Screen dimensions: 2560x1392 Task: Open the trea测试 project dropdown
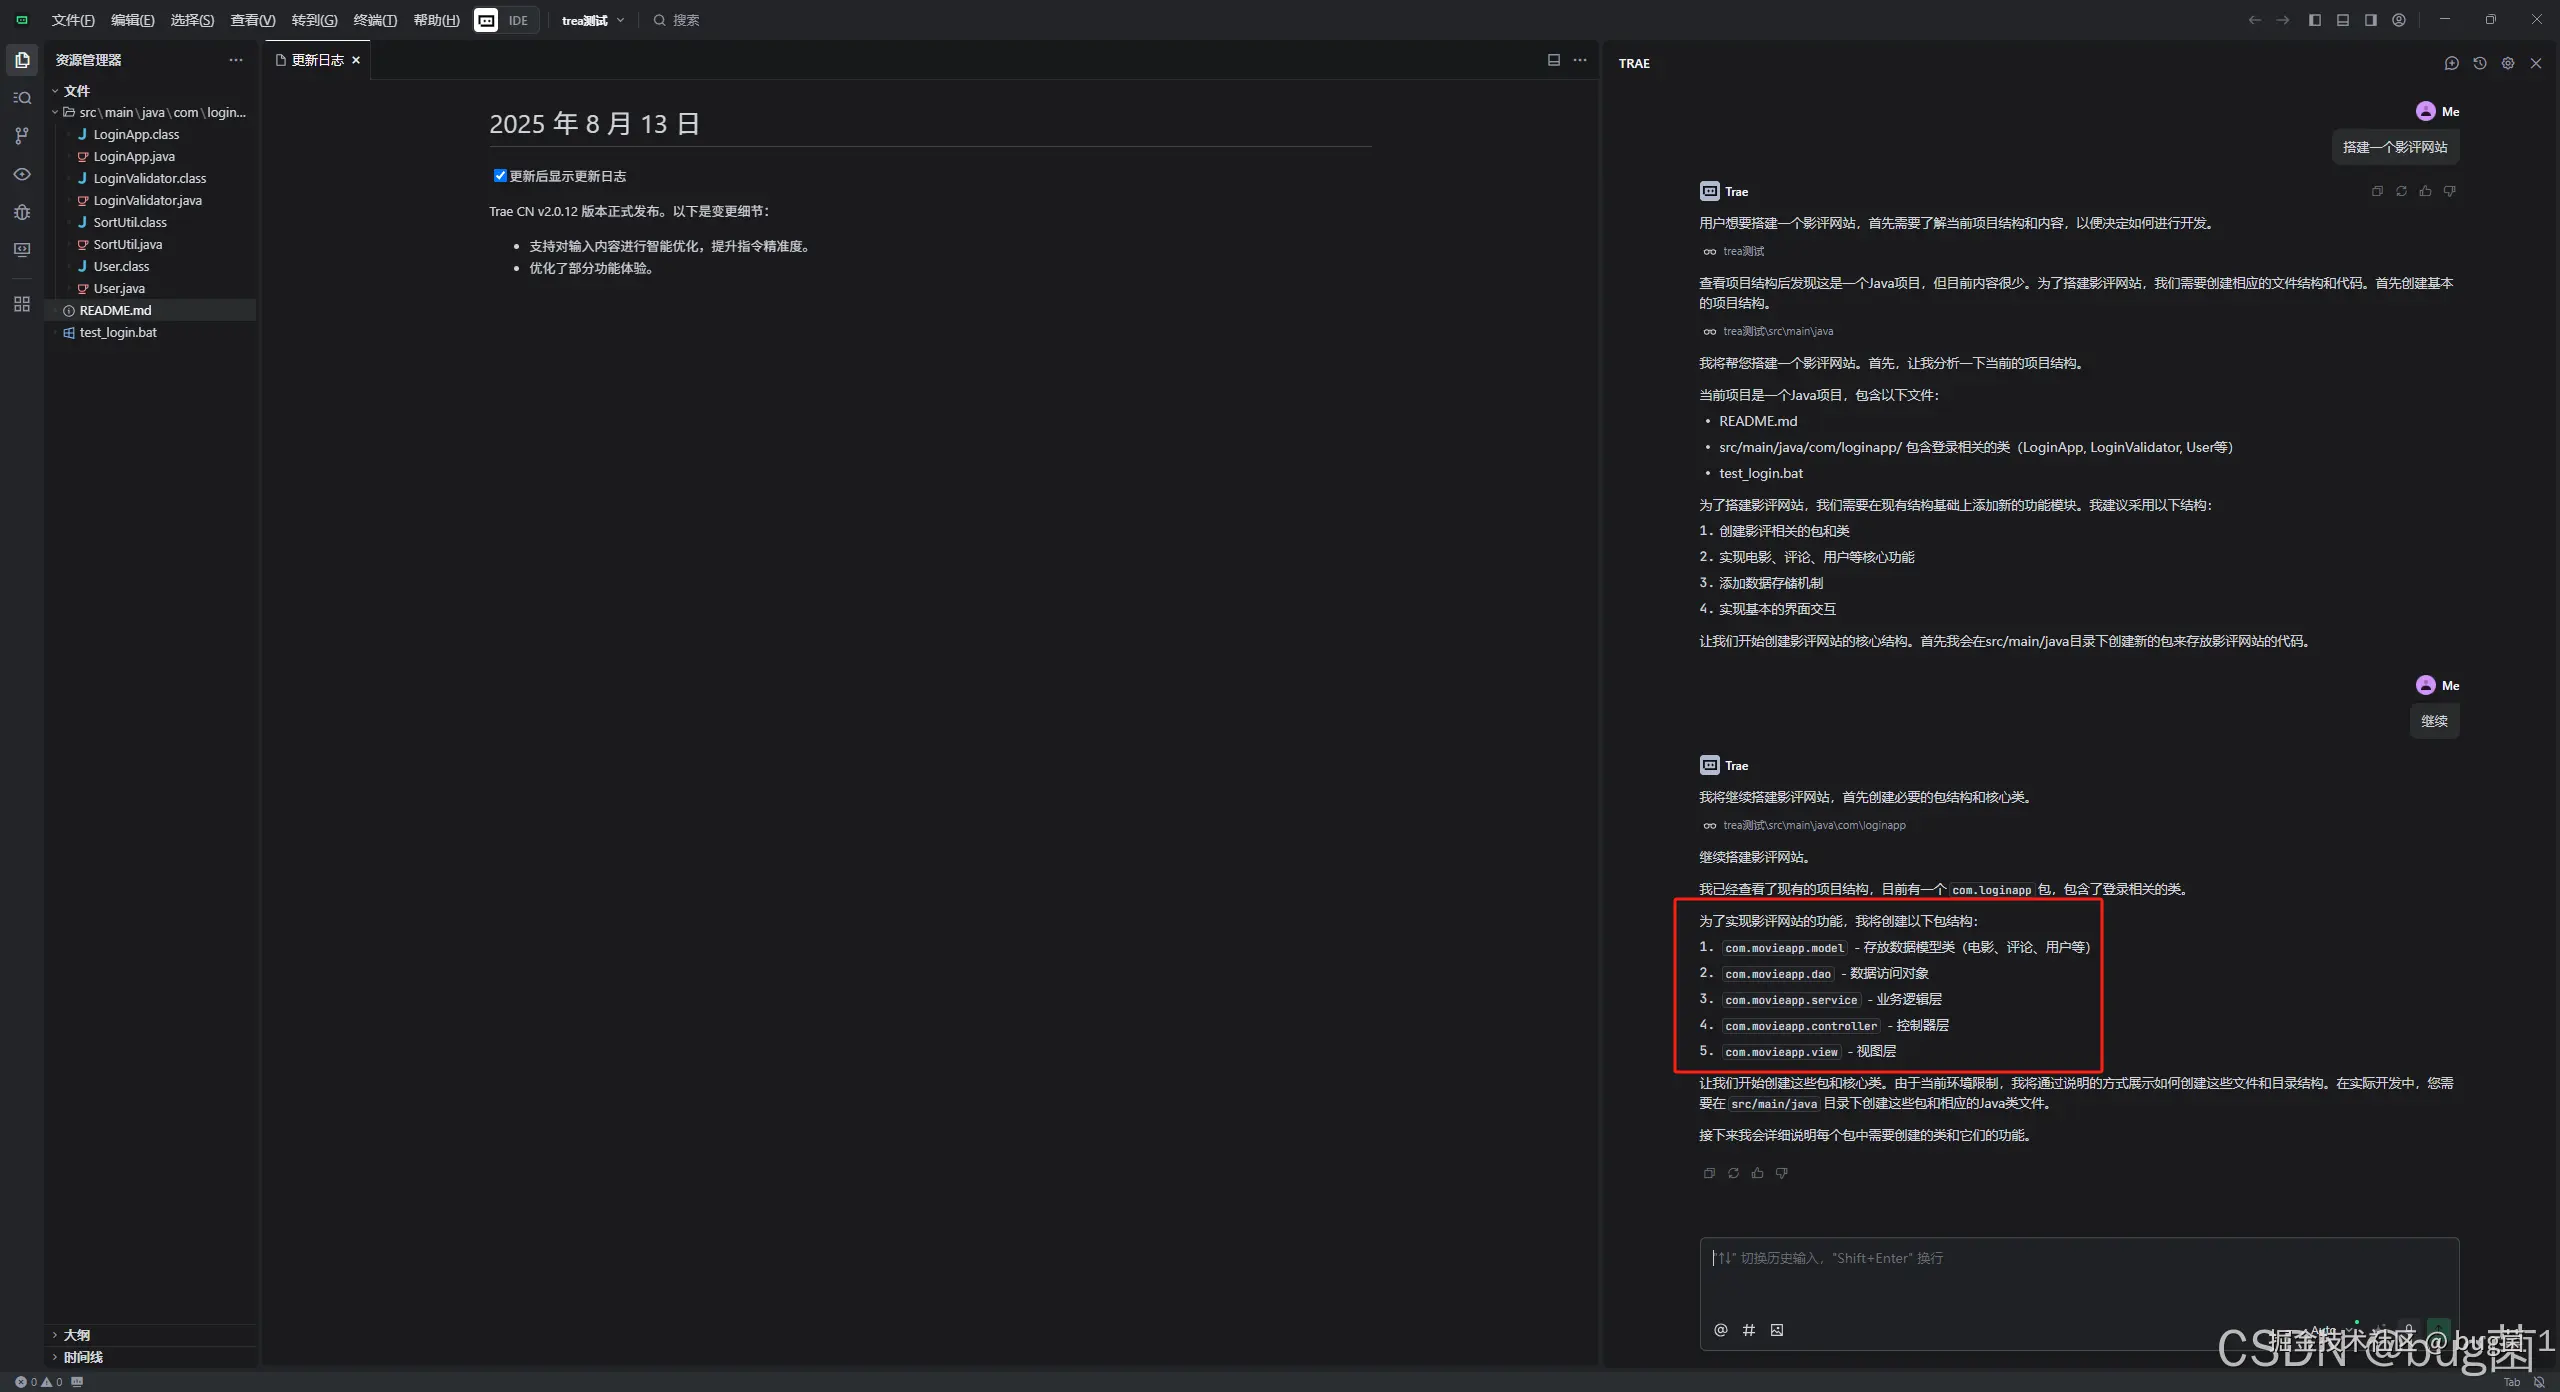[592, 20]
